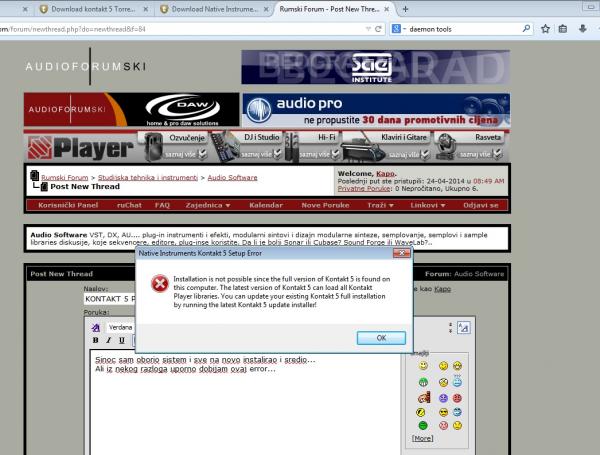The height and width of the screenshot is (455, 600).
Task: Open Studijska tehnika i instrumenti breadcrumb
Action: 148,178
